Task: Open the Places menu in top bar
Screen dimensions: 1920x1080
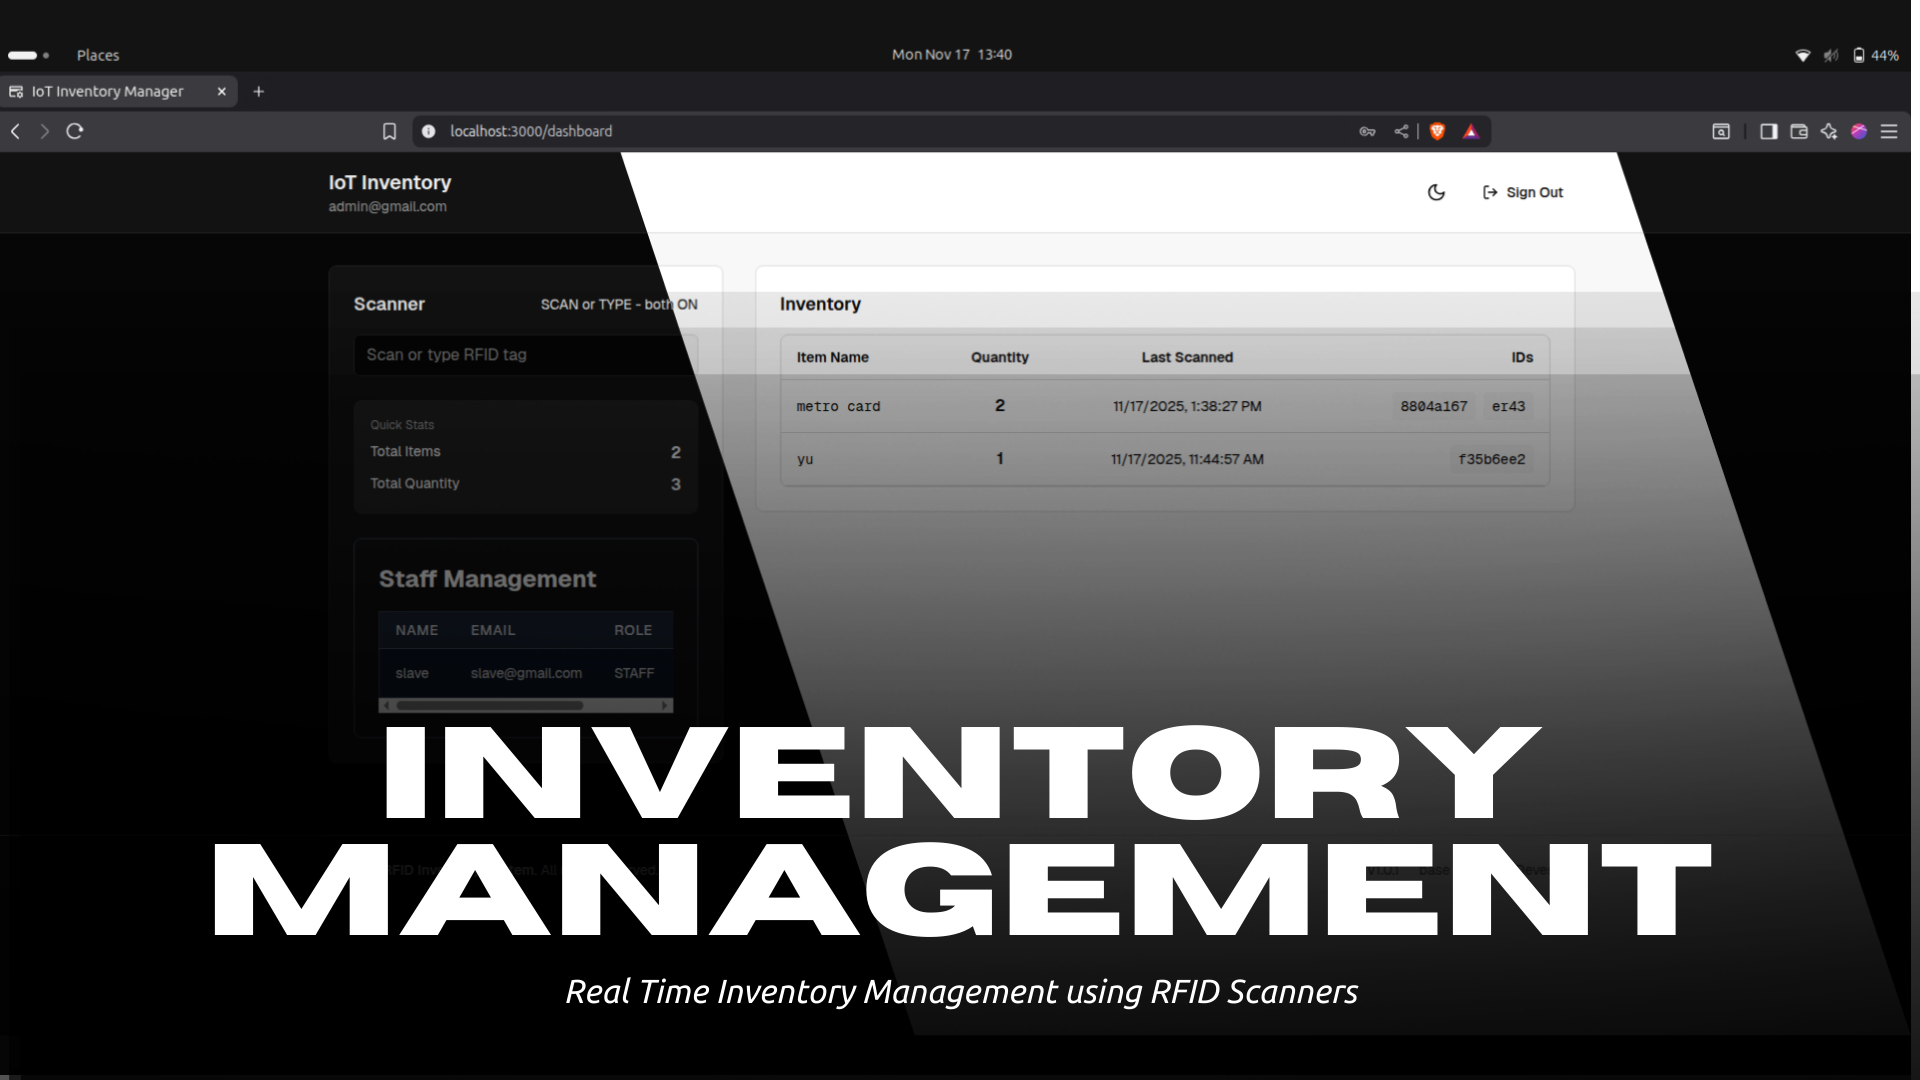Action: pyautogui.click(x=97, y=55)
